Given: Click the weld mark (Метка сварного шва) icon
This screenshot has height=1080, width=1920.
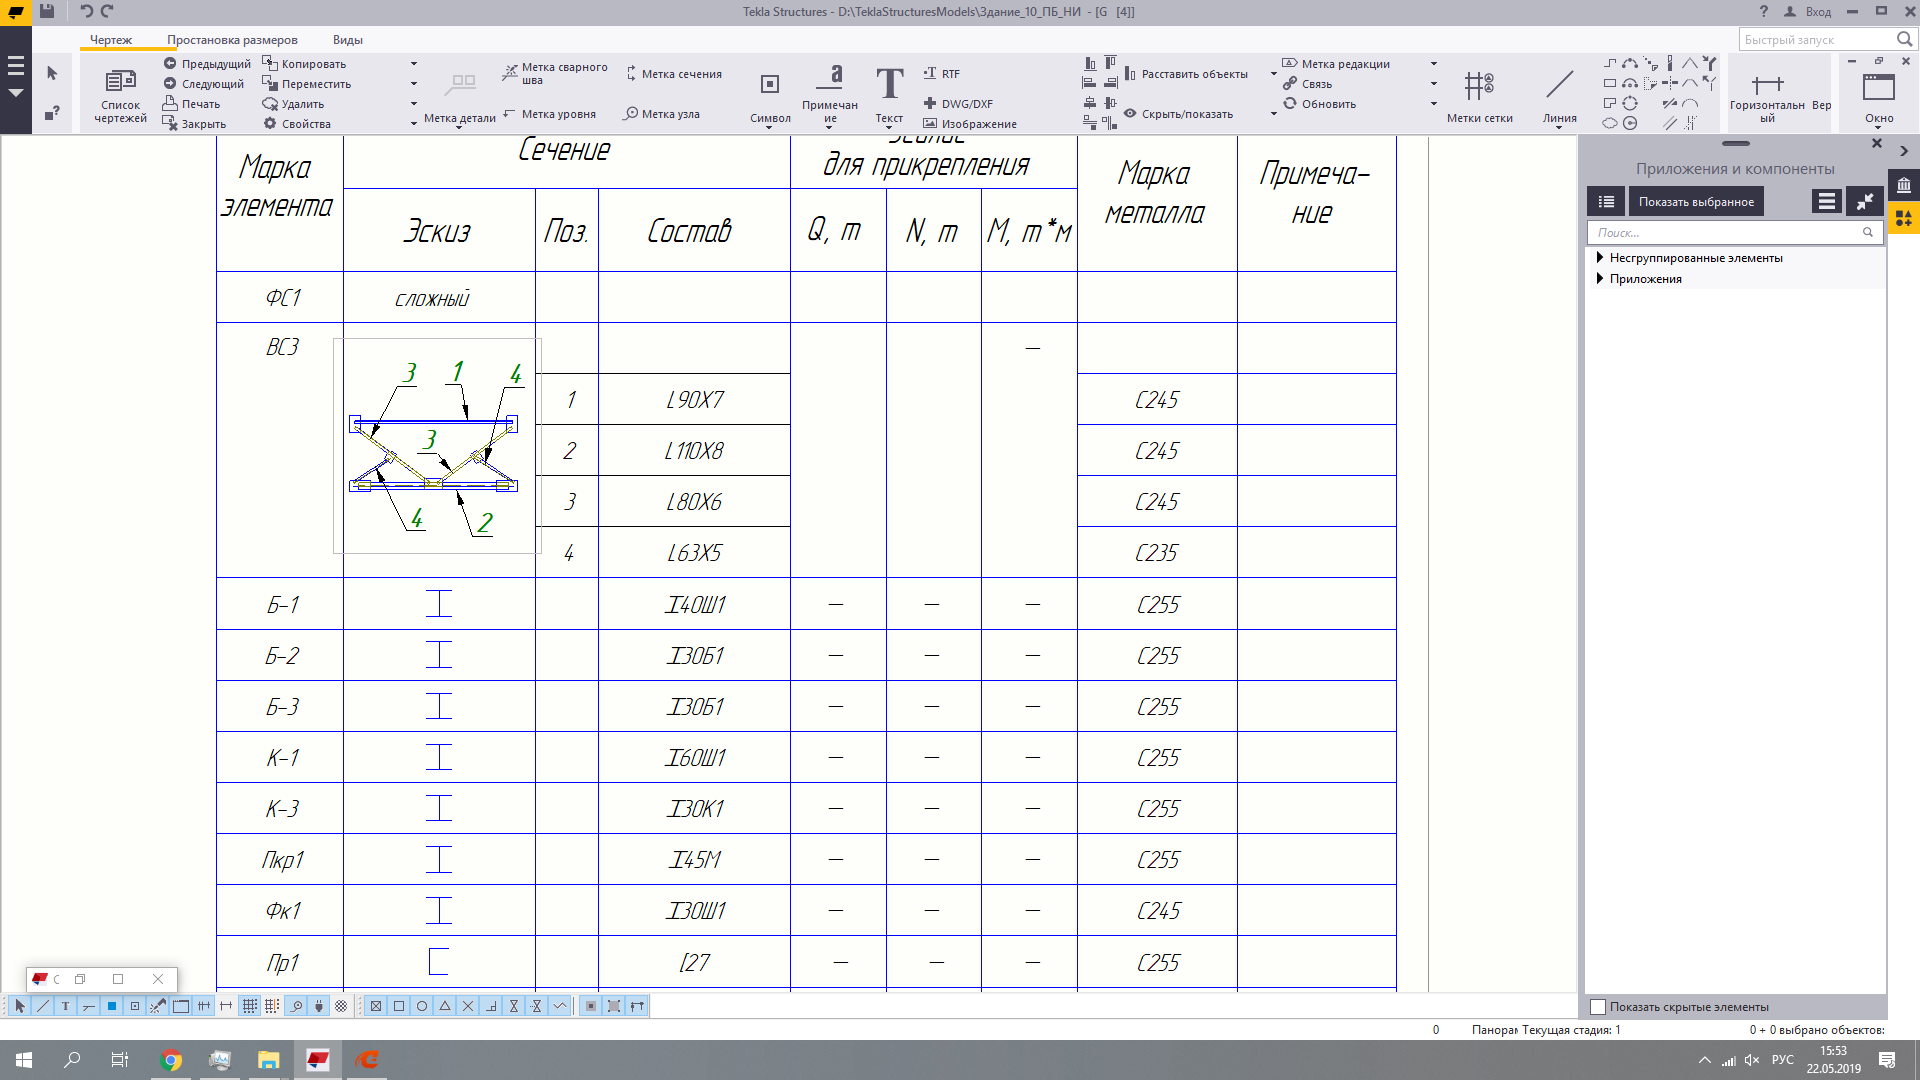Looking at the screenshot, I should [510, 73].
